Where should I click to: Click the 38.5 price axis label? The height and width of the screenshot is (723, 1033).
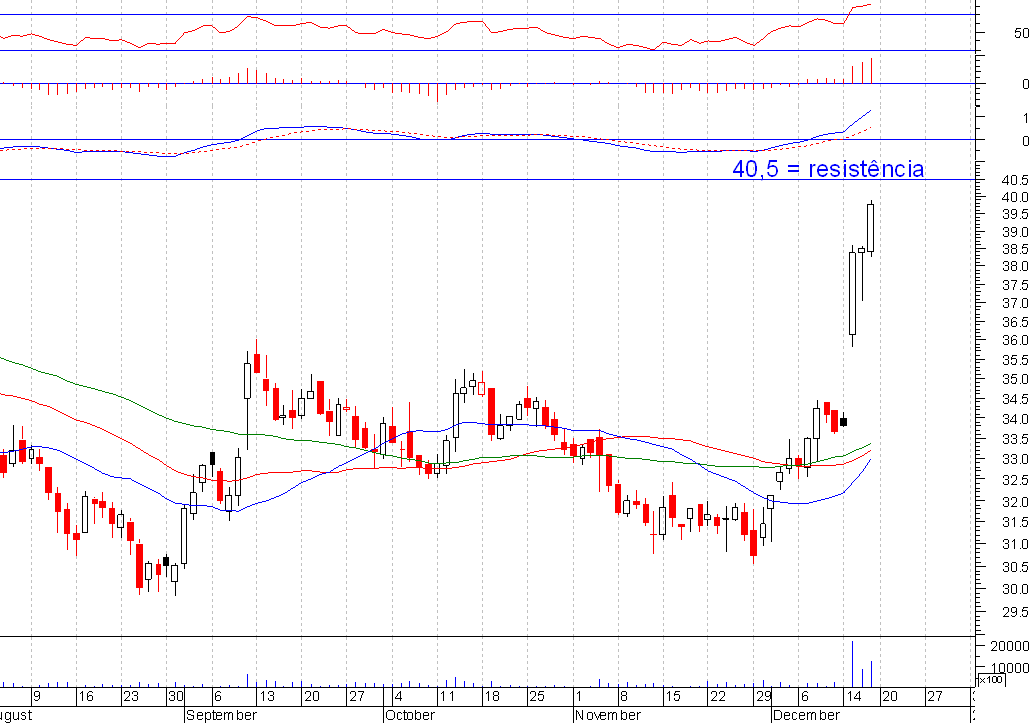point(1015,249)
